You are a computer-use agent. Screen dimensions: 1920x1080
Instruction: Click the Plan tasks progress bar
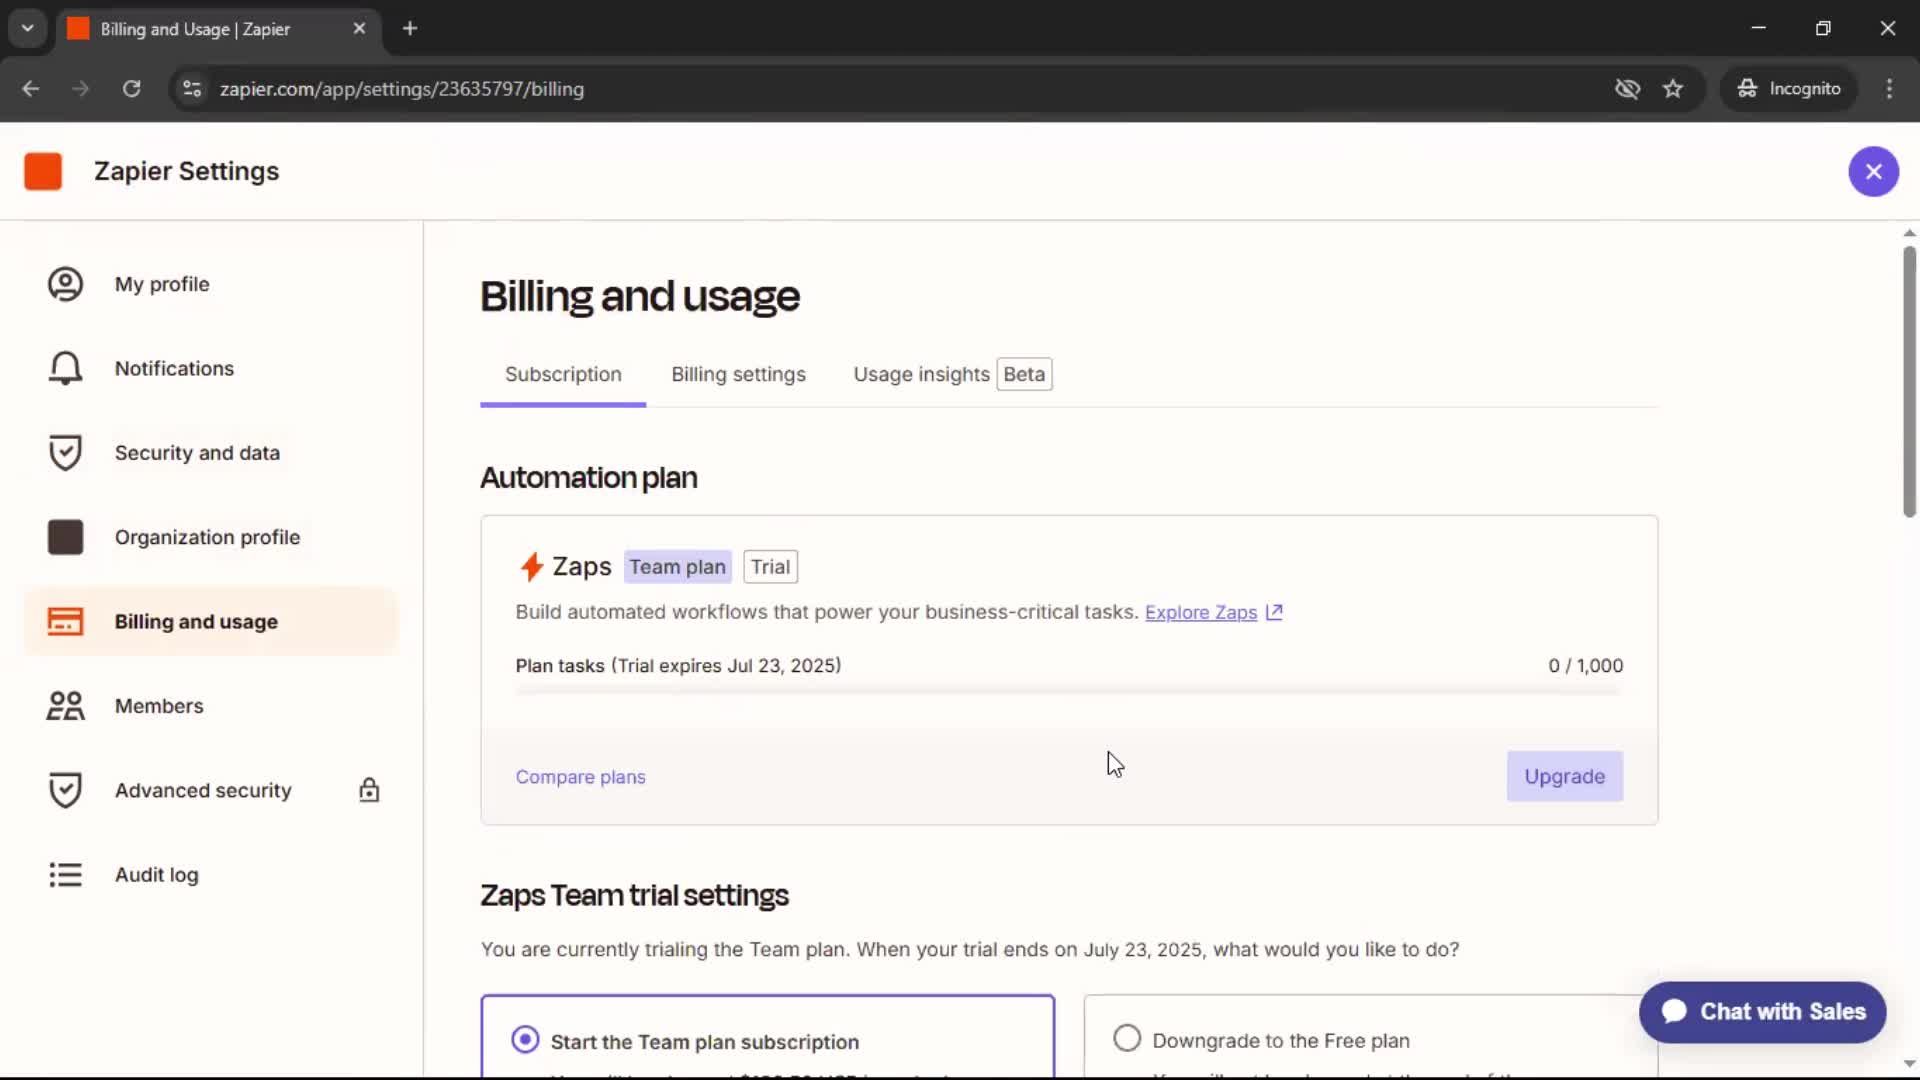click(1068, 692)
